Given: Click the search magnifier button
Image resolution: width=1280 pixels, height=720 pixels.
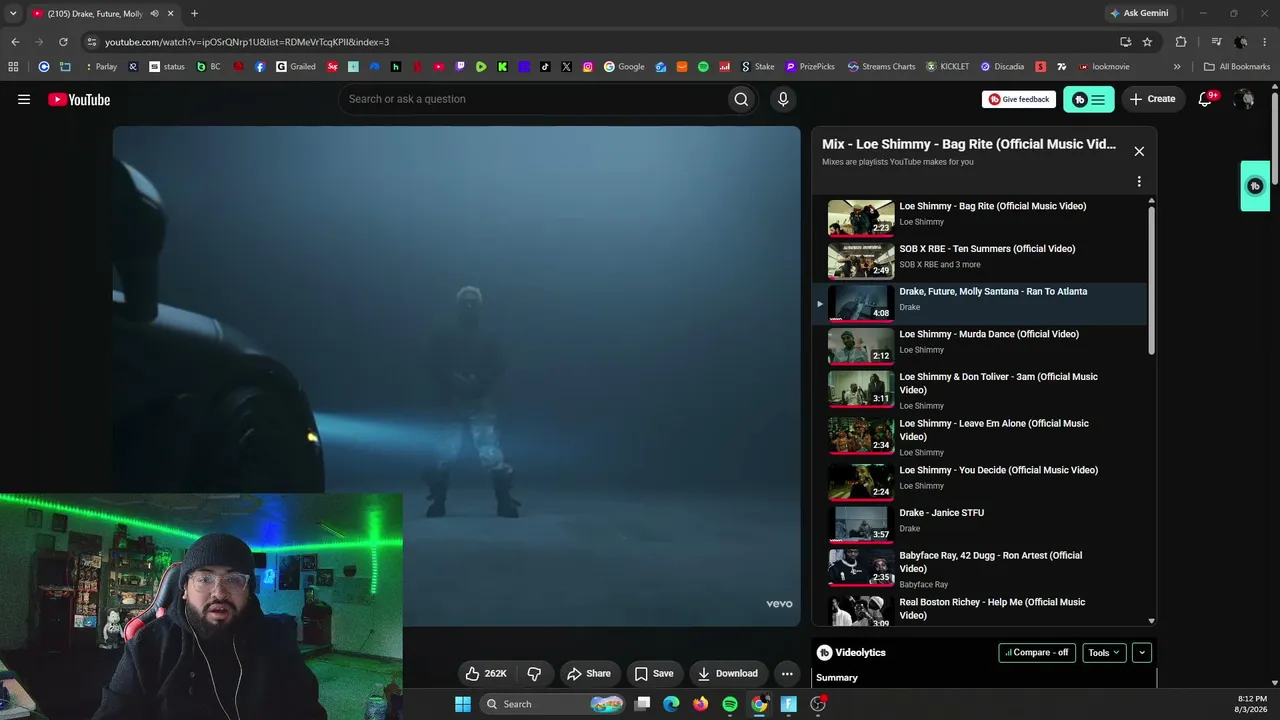Looking at the screenshot, I should pos(741,99).
